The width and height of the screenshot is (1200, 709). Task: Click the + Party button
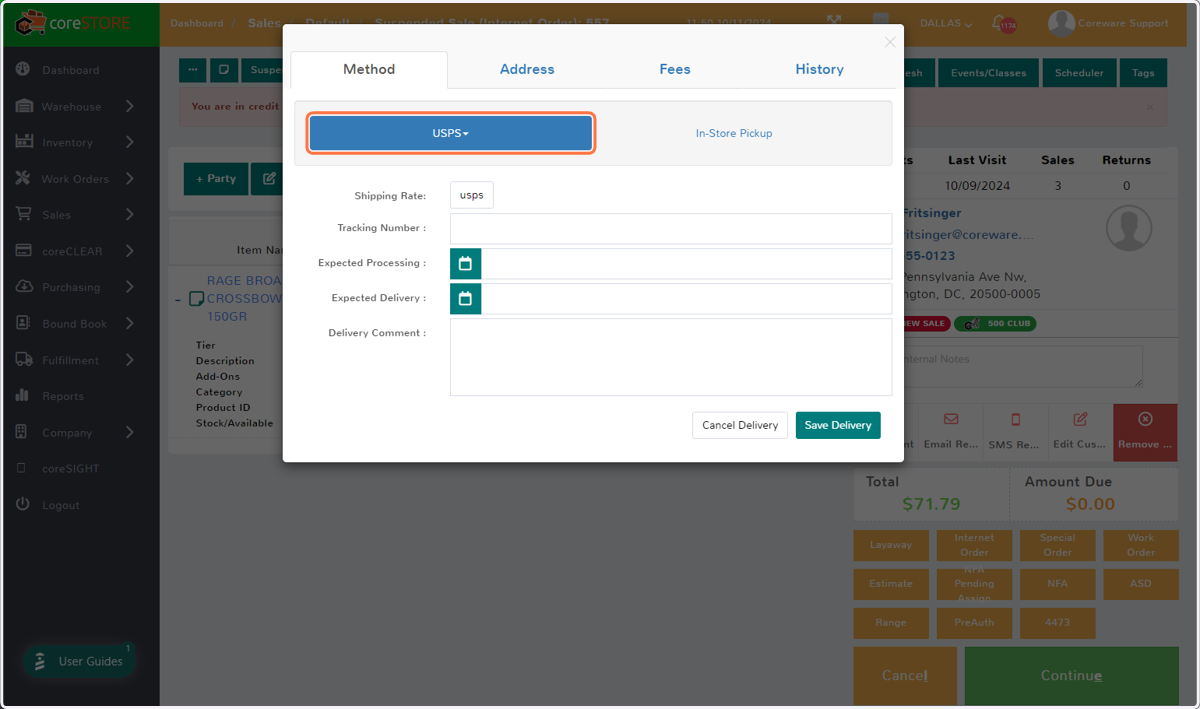[216, 179]
